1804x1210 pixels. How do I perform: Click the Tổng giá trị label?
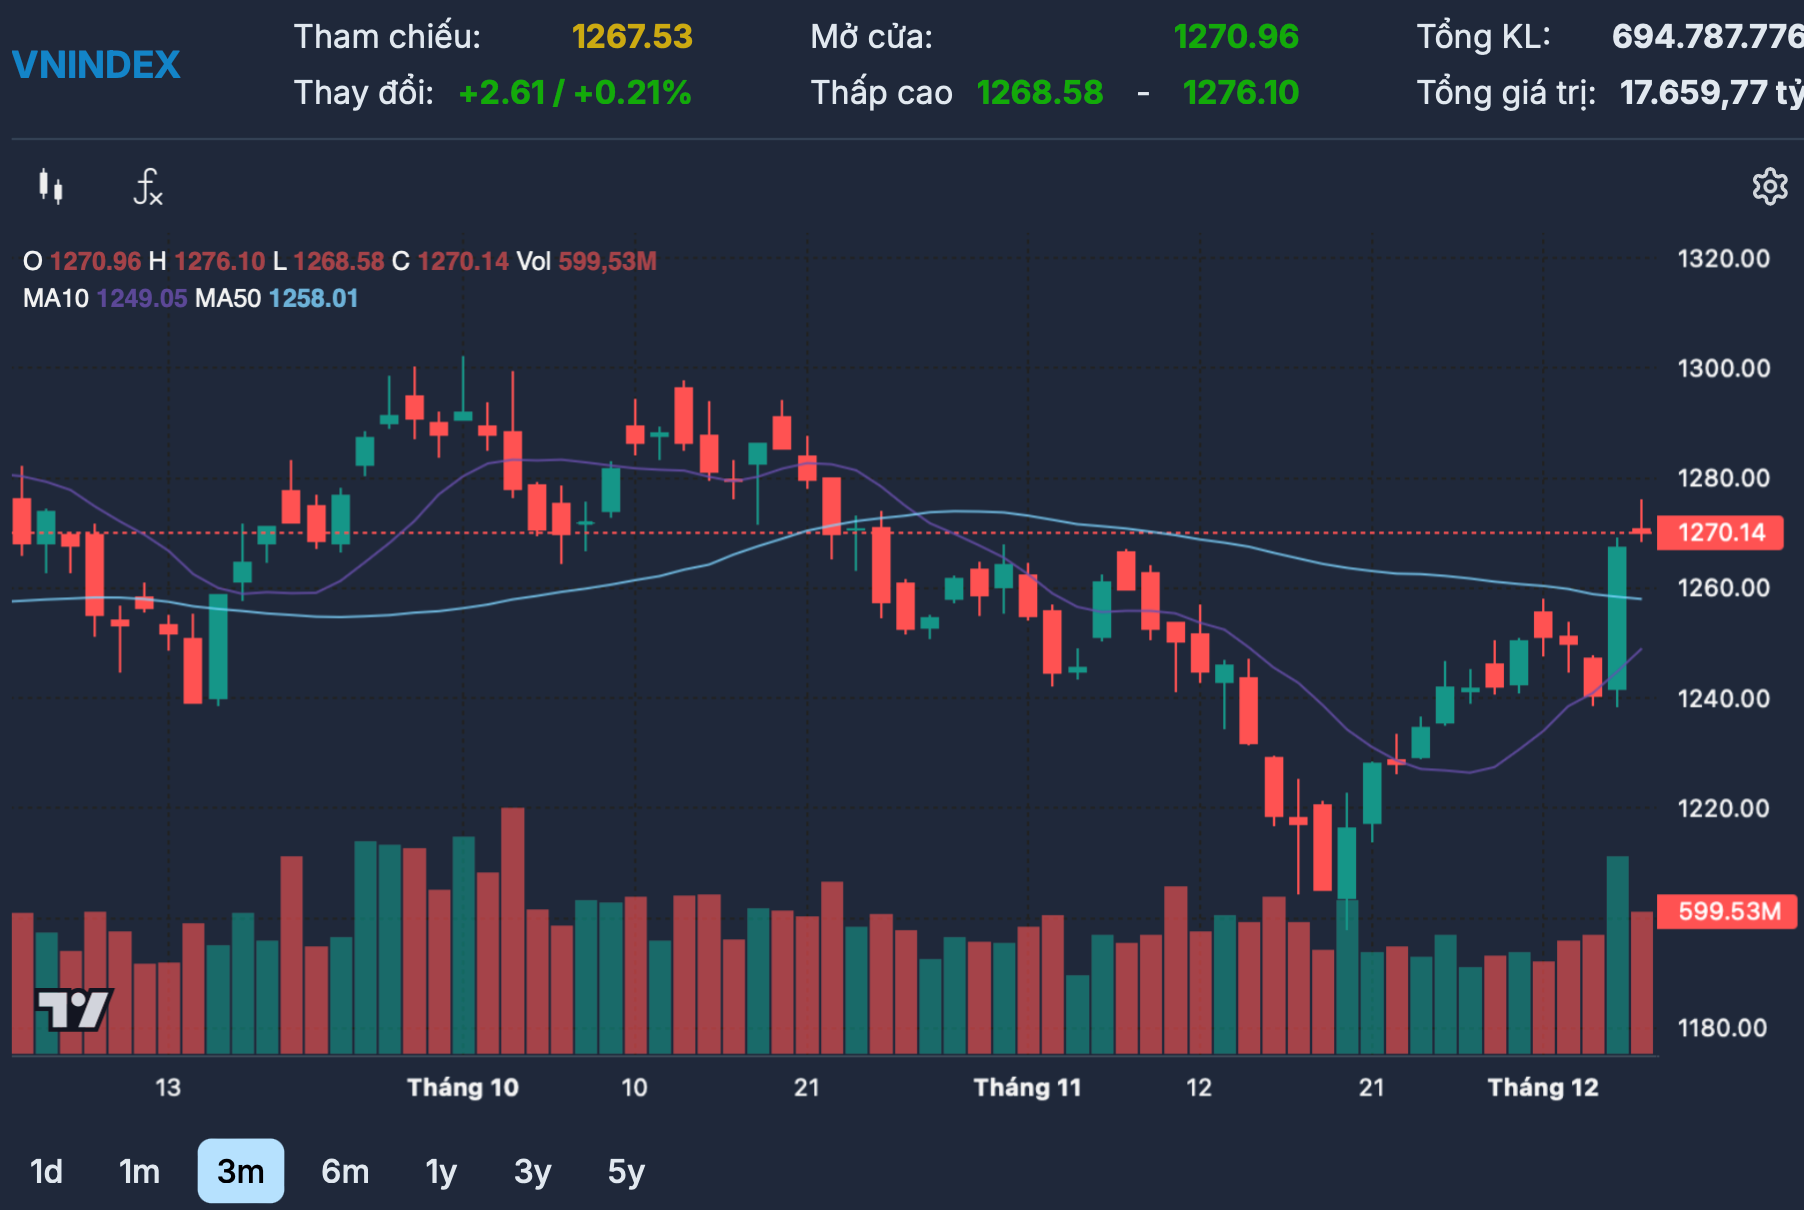tap(1506, 93)
